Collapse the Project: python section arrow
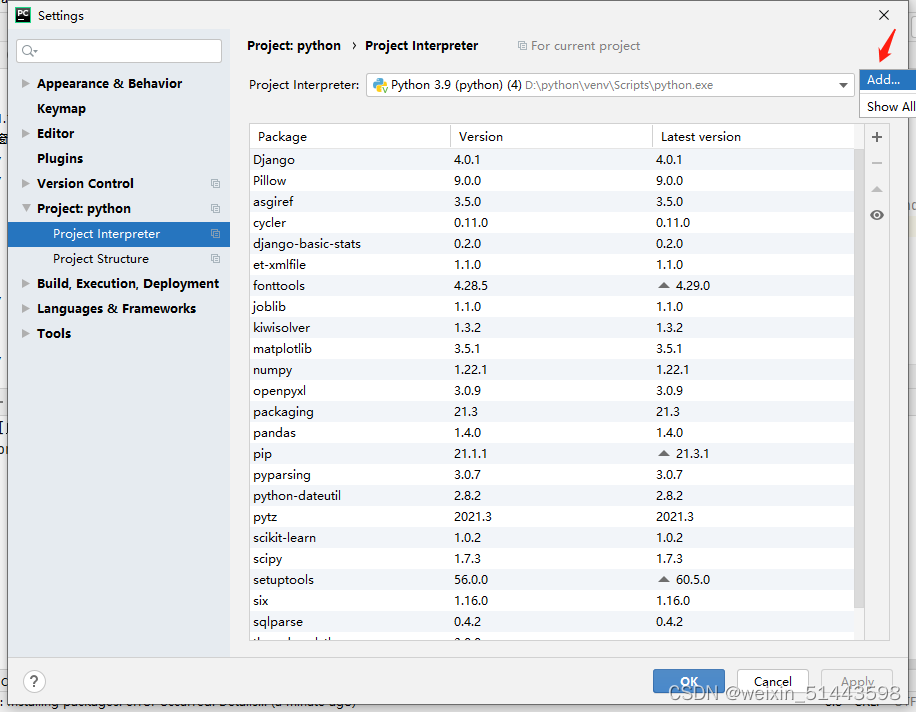The height and width of the screenshot is (712, 916). (x=26, y=209)
